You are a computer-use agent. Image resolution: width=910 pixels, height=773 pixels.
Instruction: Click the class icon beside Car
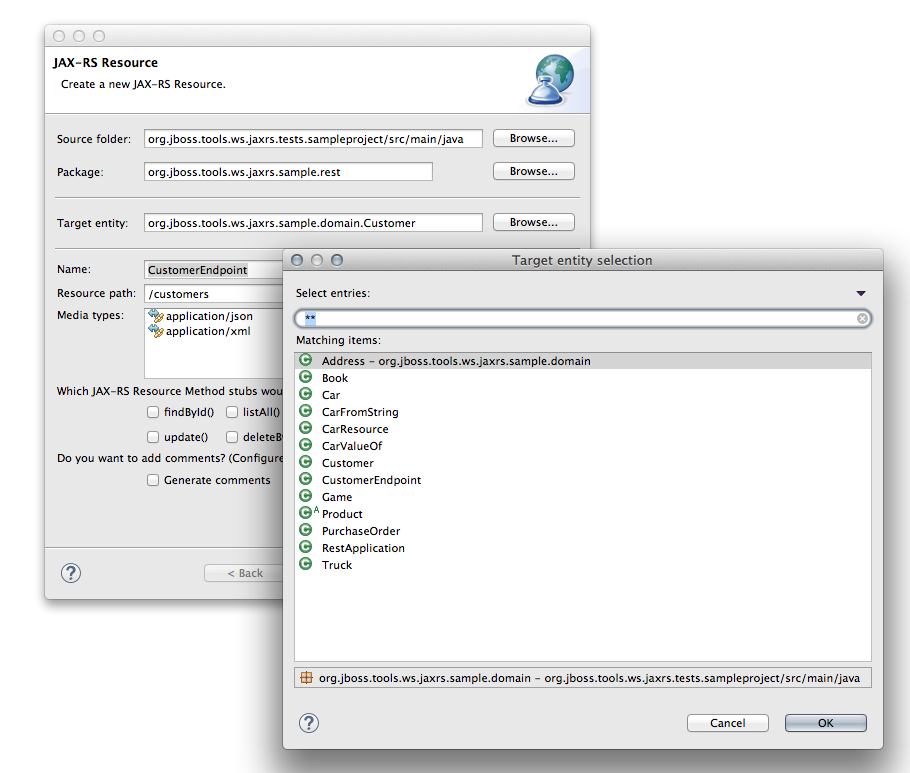pos(305,394)
